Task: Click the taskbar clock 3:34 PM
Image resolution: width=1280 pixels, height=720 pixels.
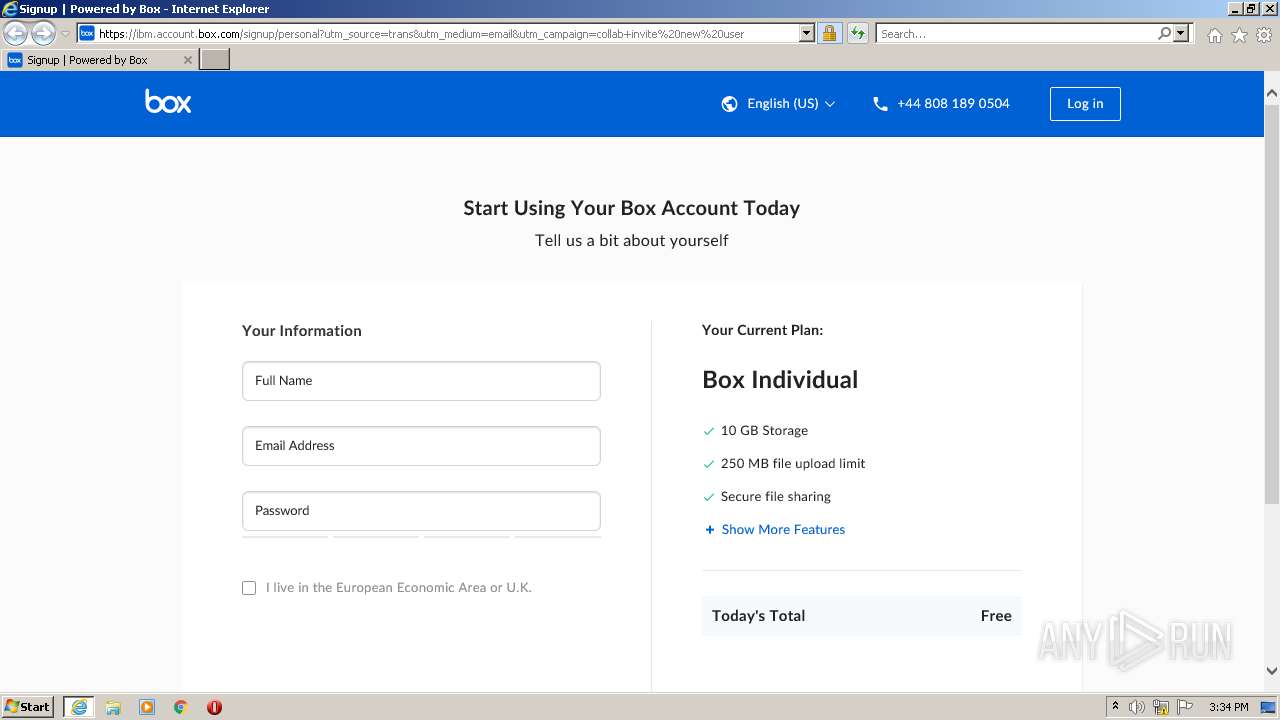Action: [x=1228, y=707]
